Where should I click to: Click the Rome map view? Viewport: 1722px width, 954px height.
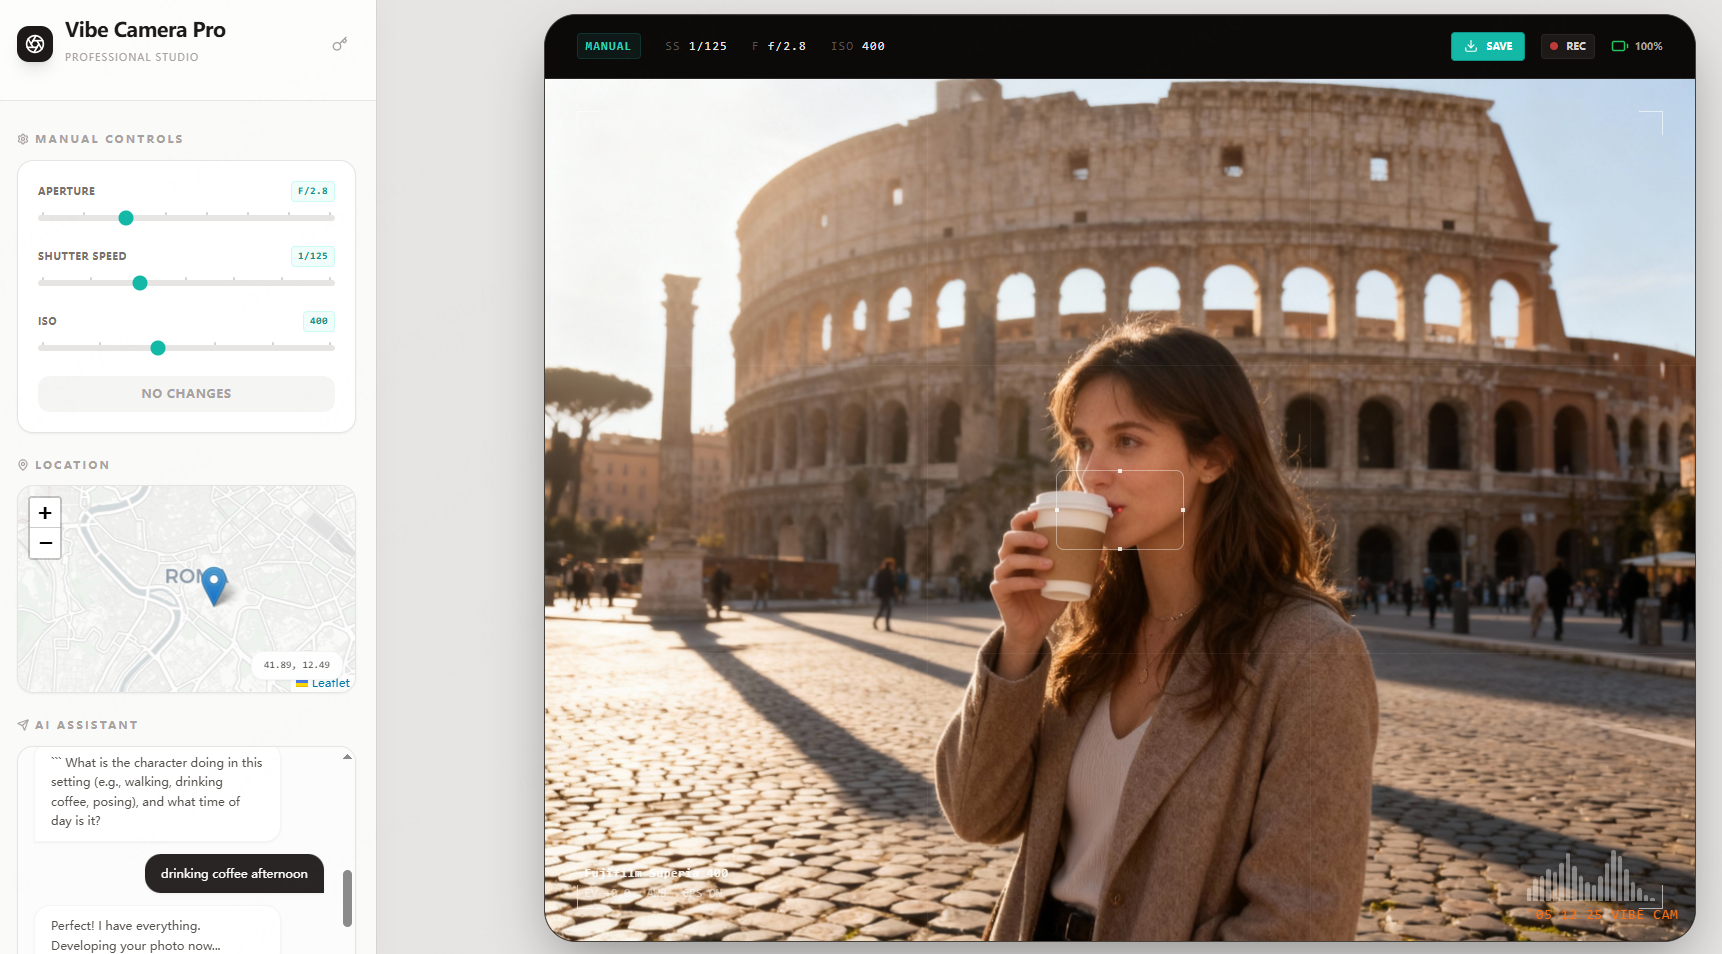pyautogui.click(x=186, y=589)
